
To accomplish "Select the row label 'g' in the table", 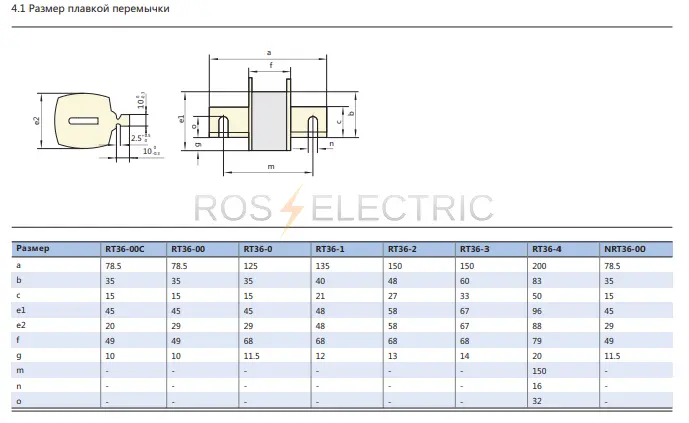I will click(x=18, y=355).
